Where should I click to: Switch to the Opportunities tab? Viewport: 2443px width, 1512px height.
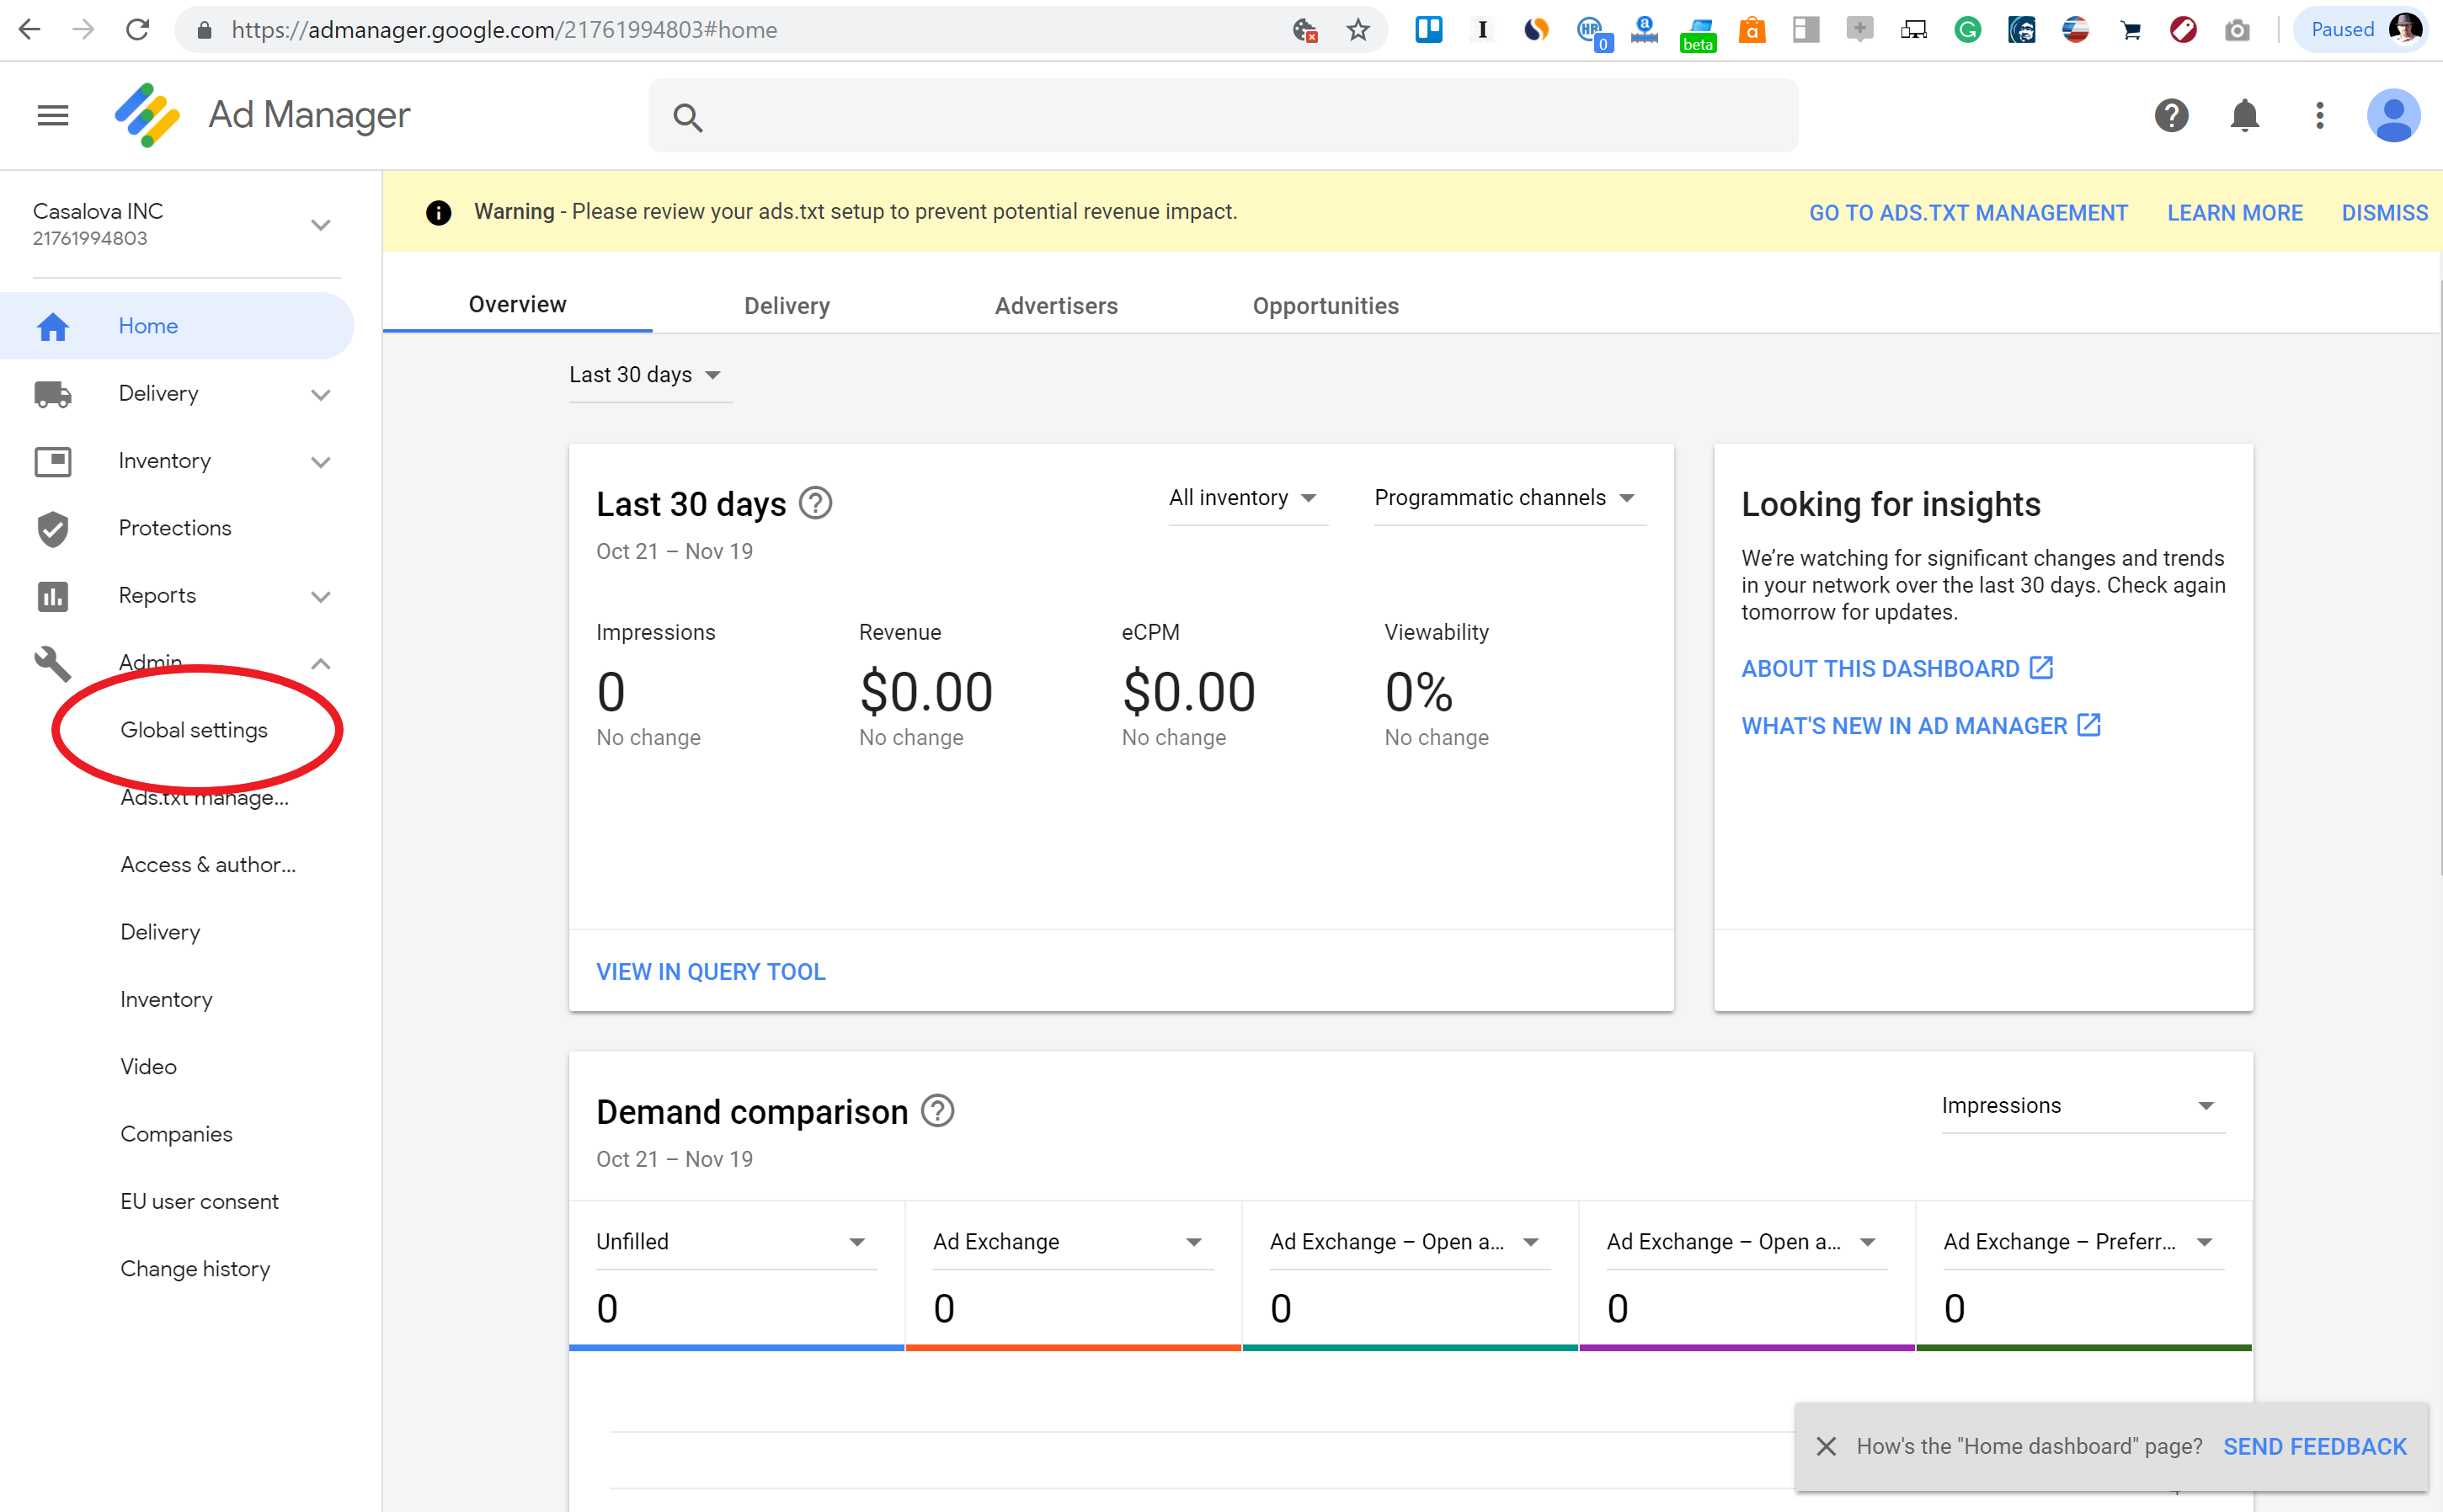pyautogui.click(x=1325, y=306)
